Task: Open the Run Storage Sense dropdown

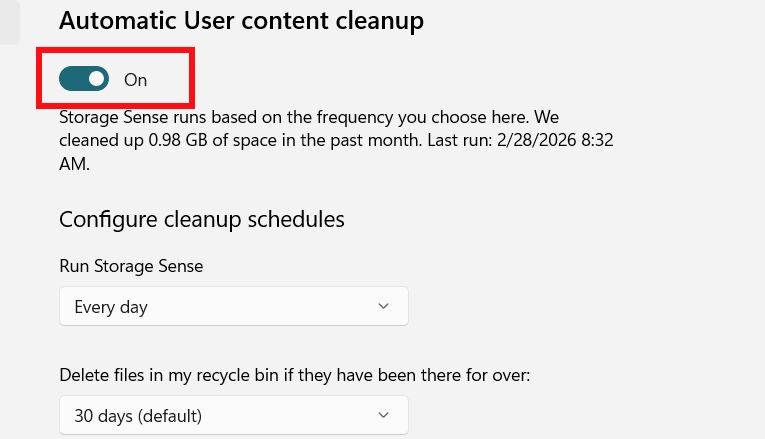Action: 233,306
